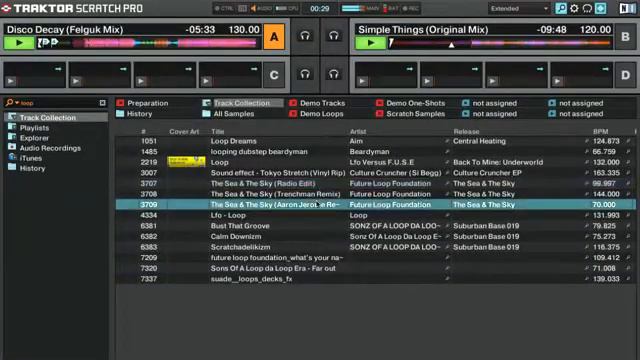The height and width of the screenshot is (360, 640).
Task: Click the search field containing loop
Action: [x=59, y=103]
